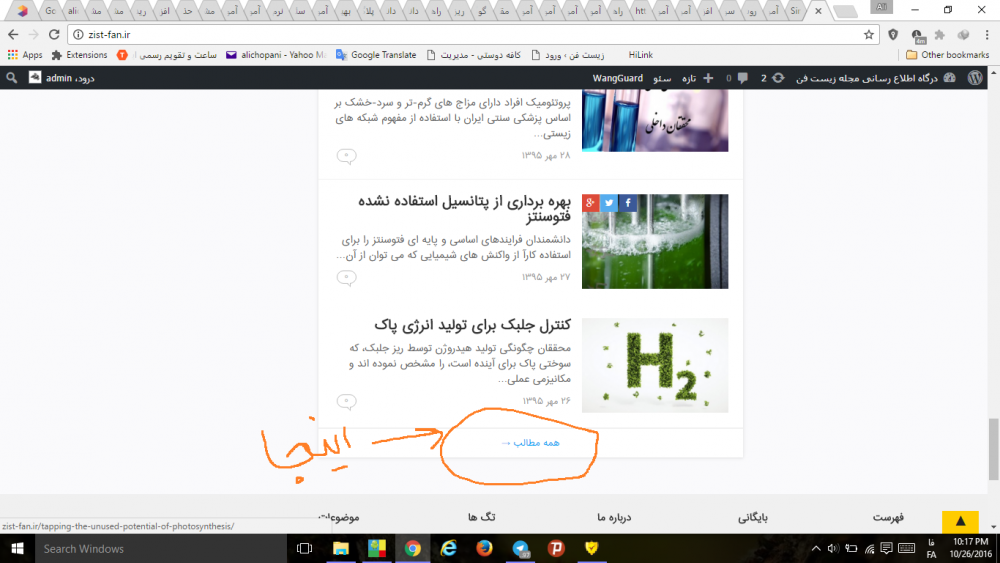Open the article 'کنترل جلبک برای تولید انرژی پاک'
The image size is (1000, 563).
tap(472, 326)
